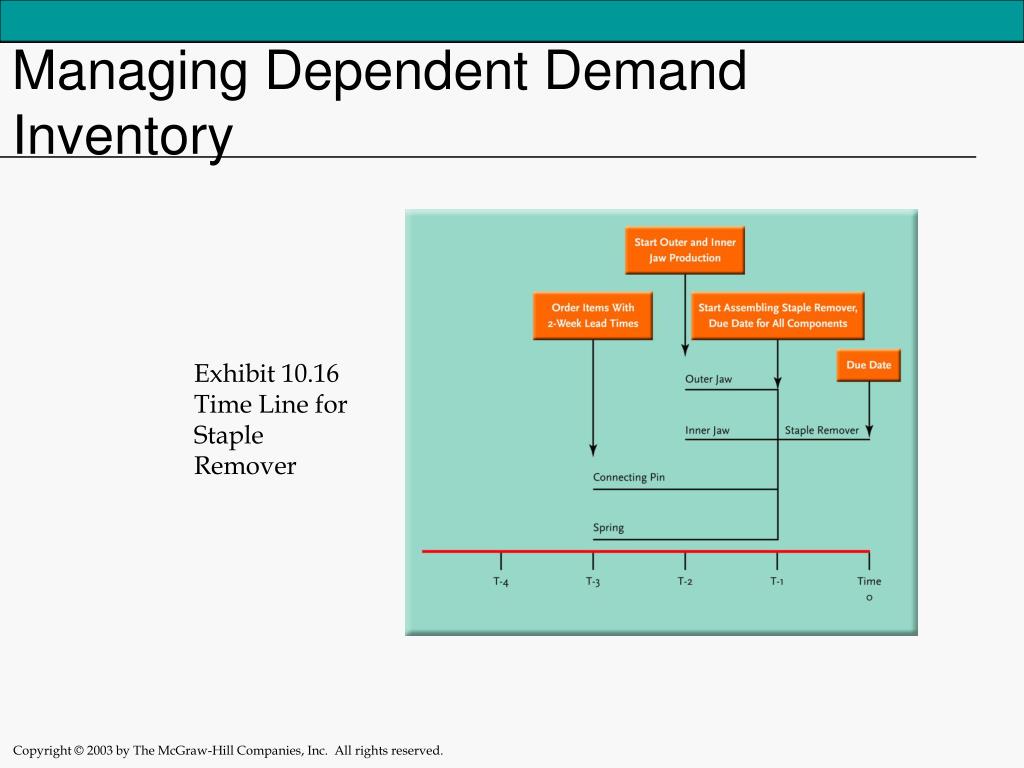
Task: Select the 'Staple Remover' label
Action: (x=822, y=430)
